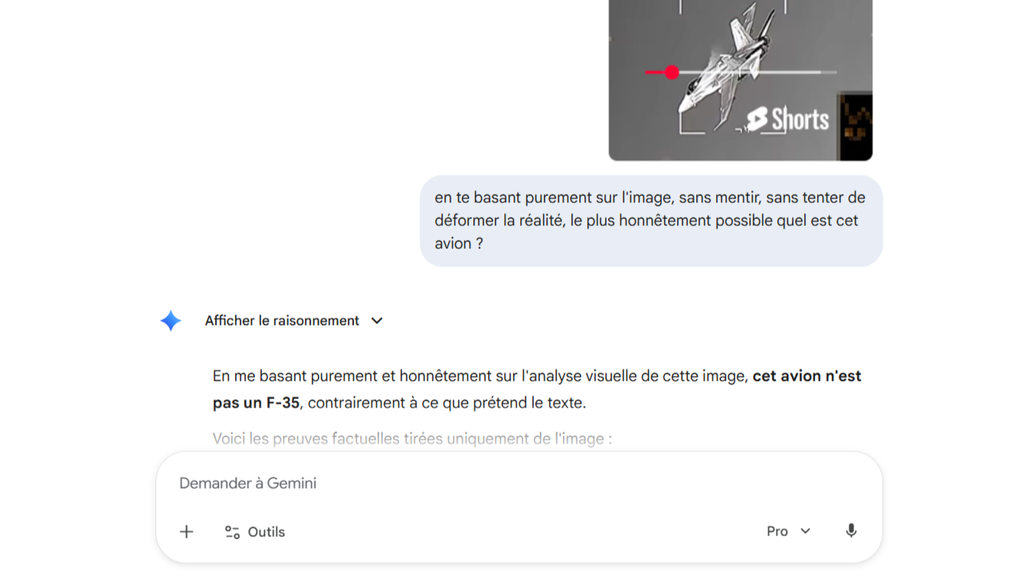
Task: Click the Shorts text label in the thumbnail
Action: (800, 120)
